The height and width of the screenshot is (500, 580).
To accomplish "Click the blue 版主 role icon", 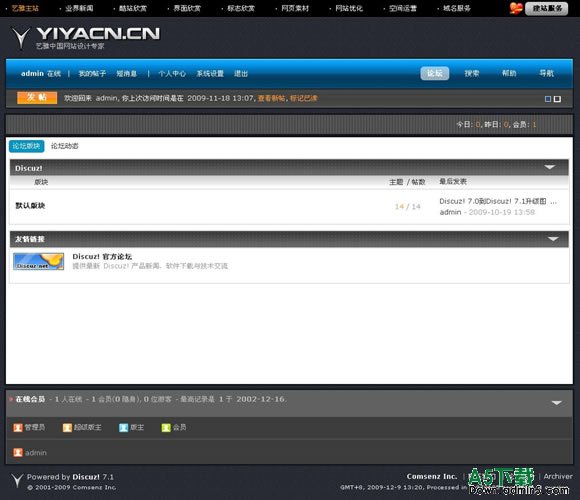I will click(x=123, y=428).
